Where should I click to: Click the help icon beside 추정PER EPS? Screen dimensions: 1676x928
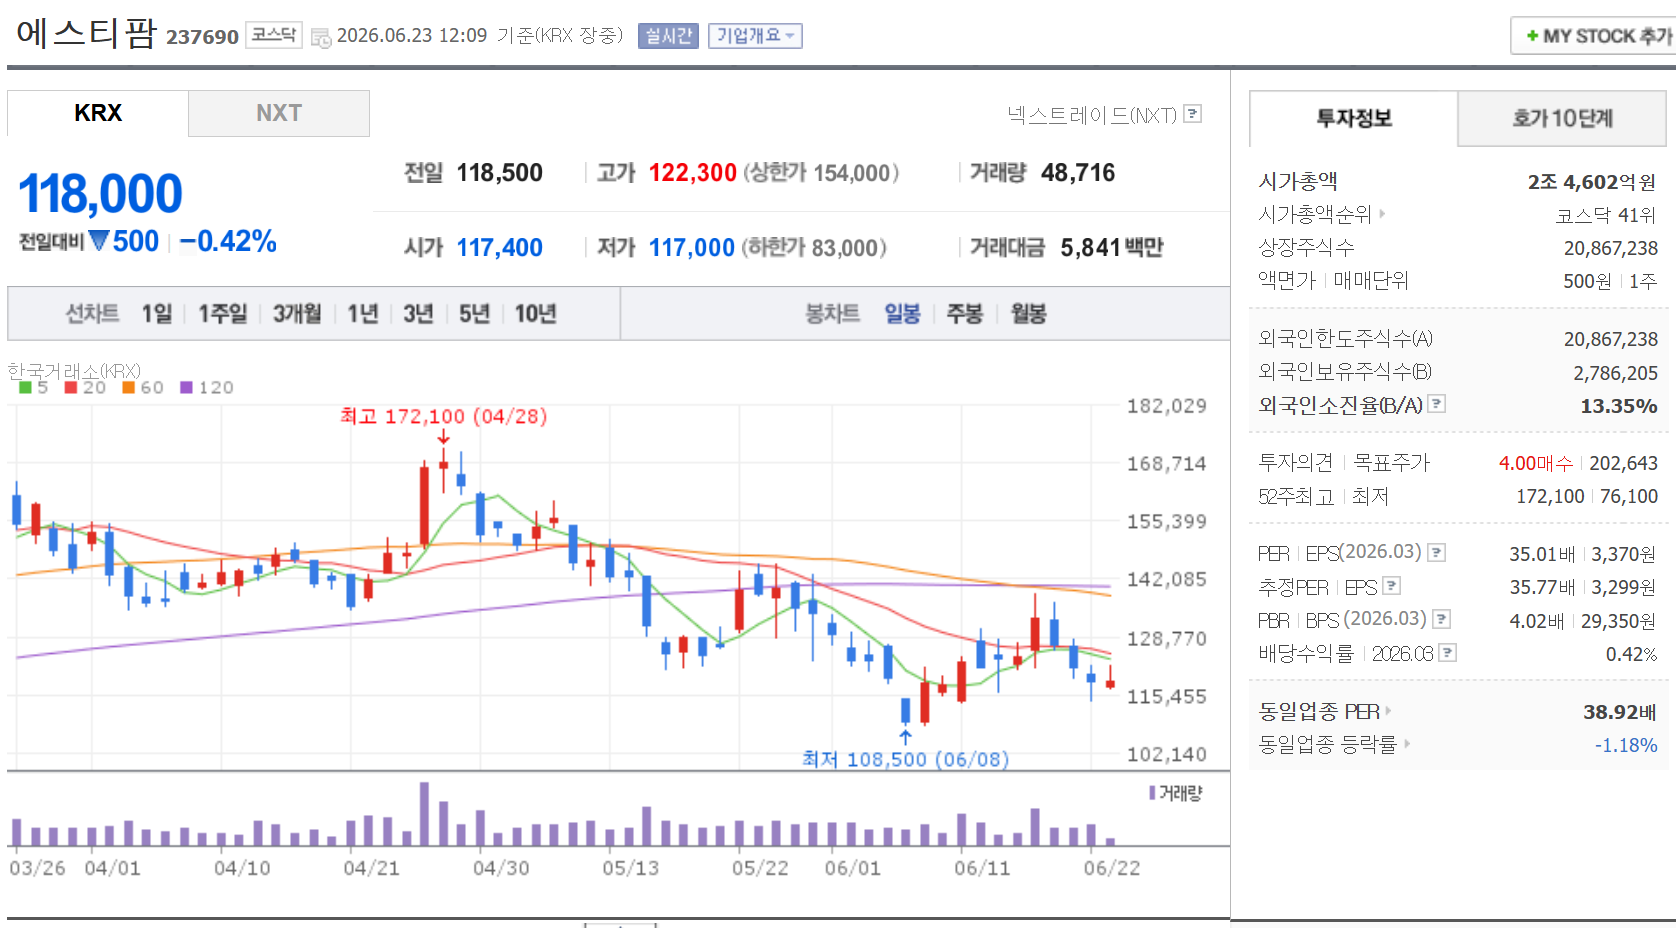pyautogui.click(x=1391, y=586)
